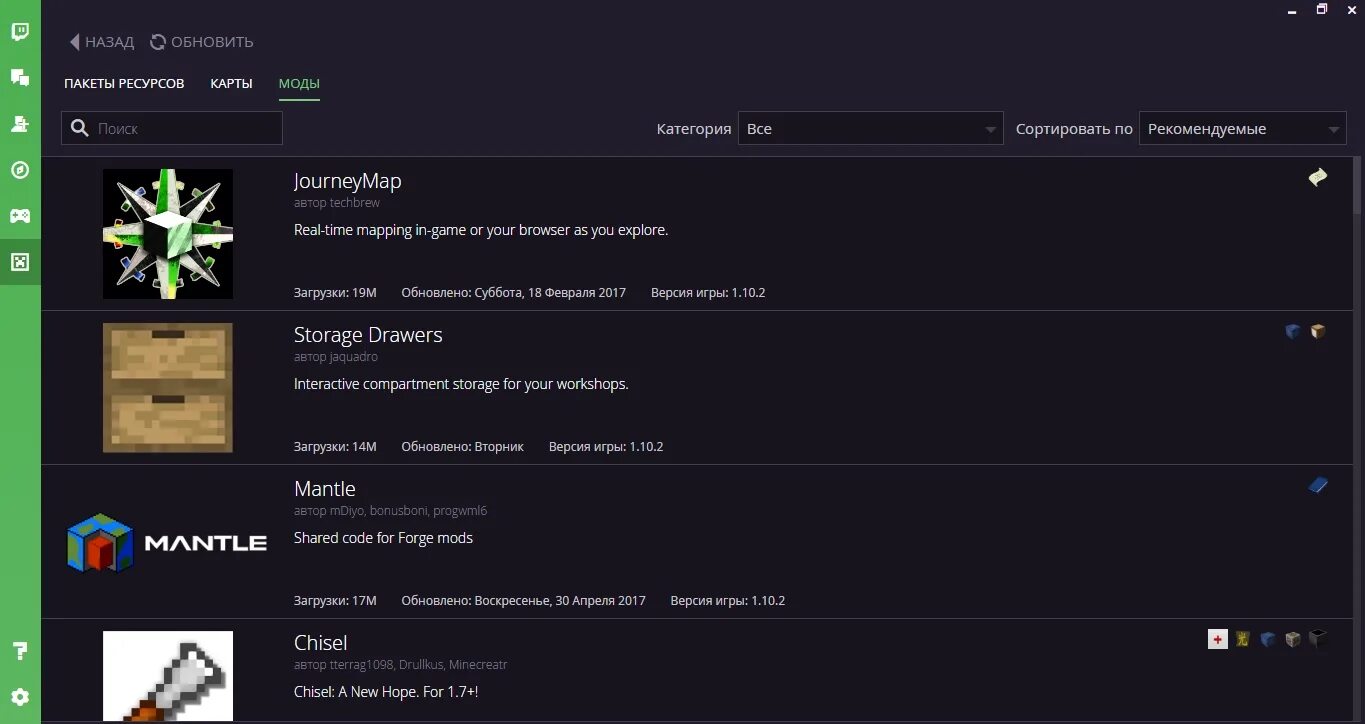1365x724 pixels.
Task: Switch to the КАРТЫ tab
Action: (x=231, y=83)
